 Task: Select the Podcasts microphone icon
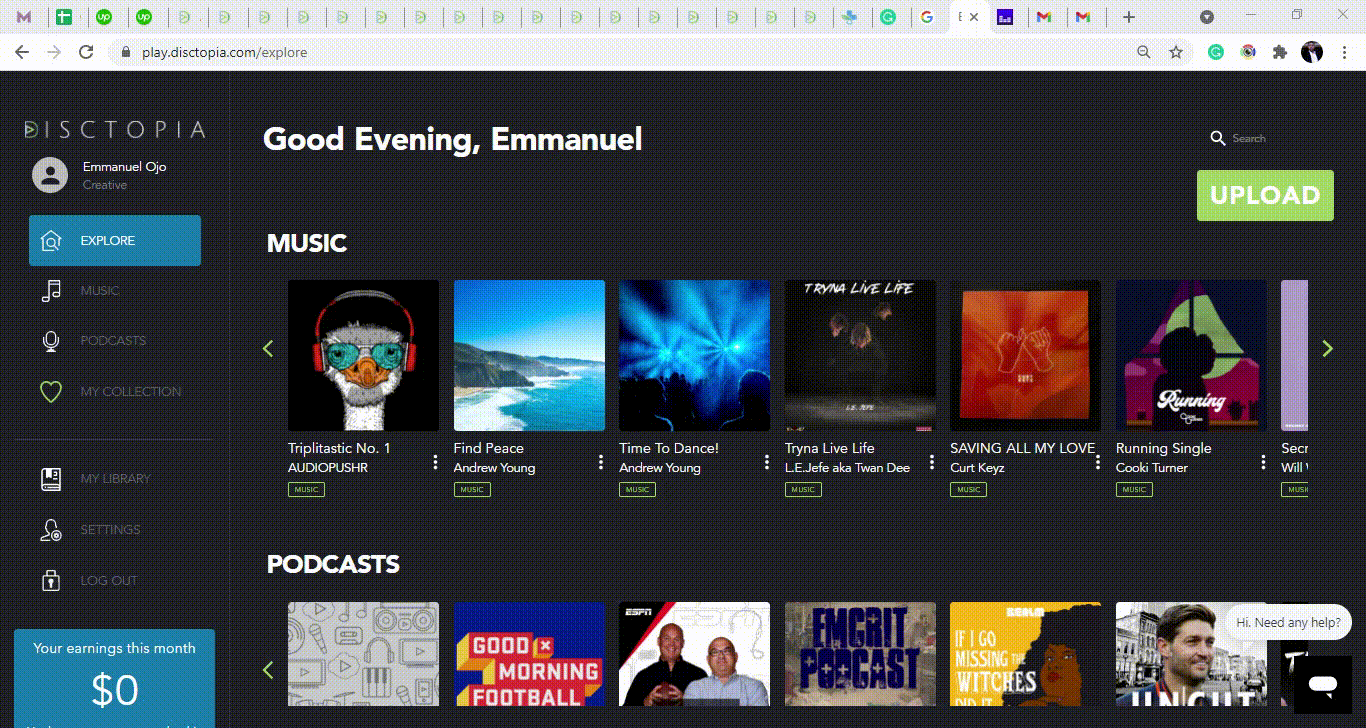pyautogui.click(x=51, y=341)
